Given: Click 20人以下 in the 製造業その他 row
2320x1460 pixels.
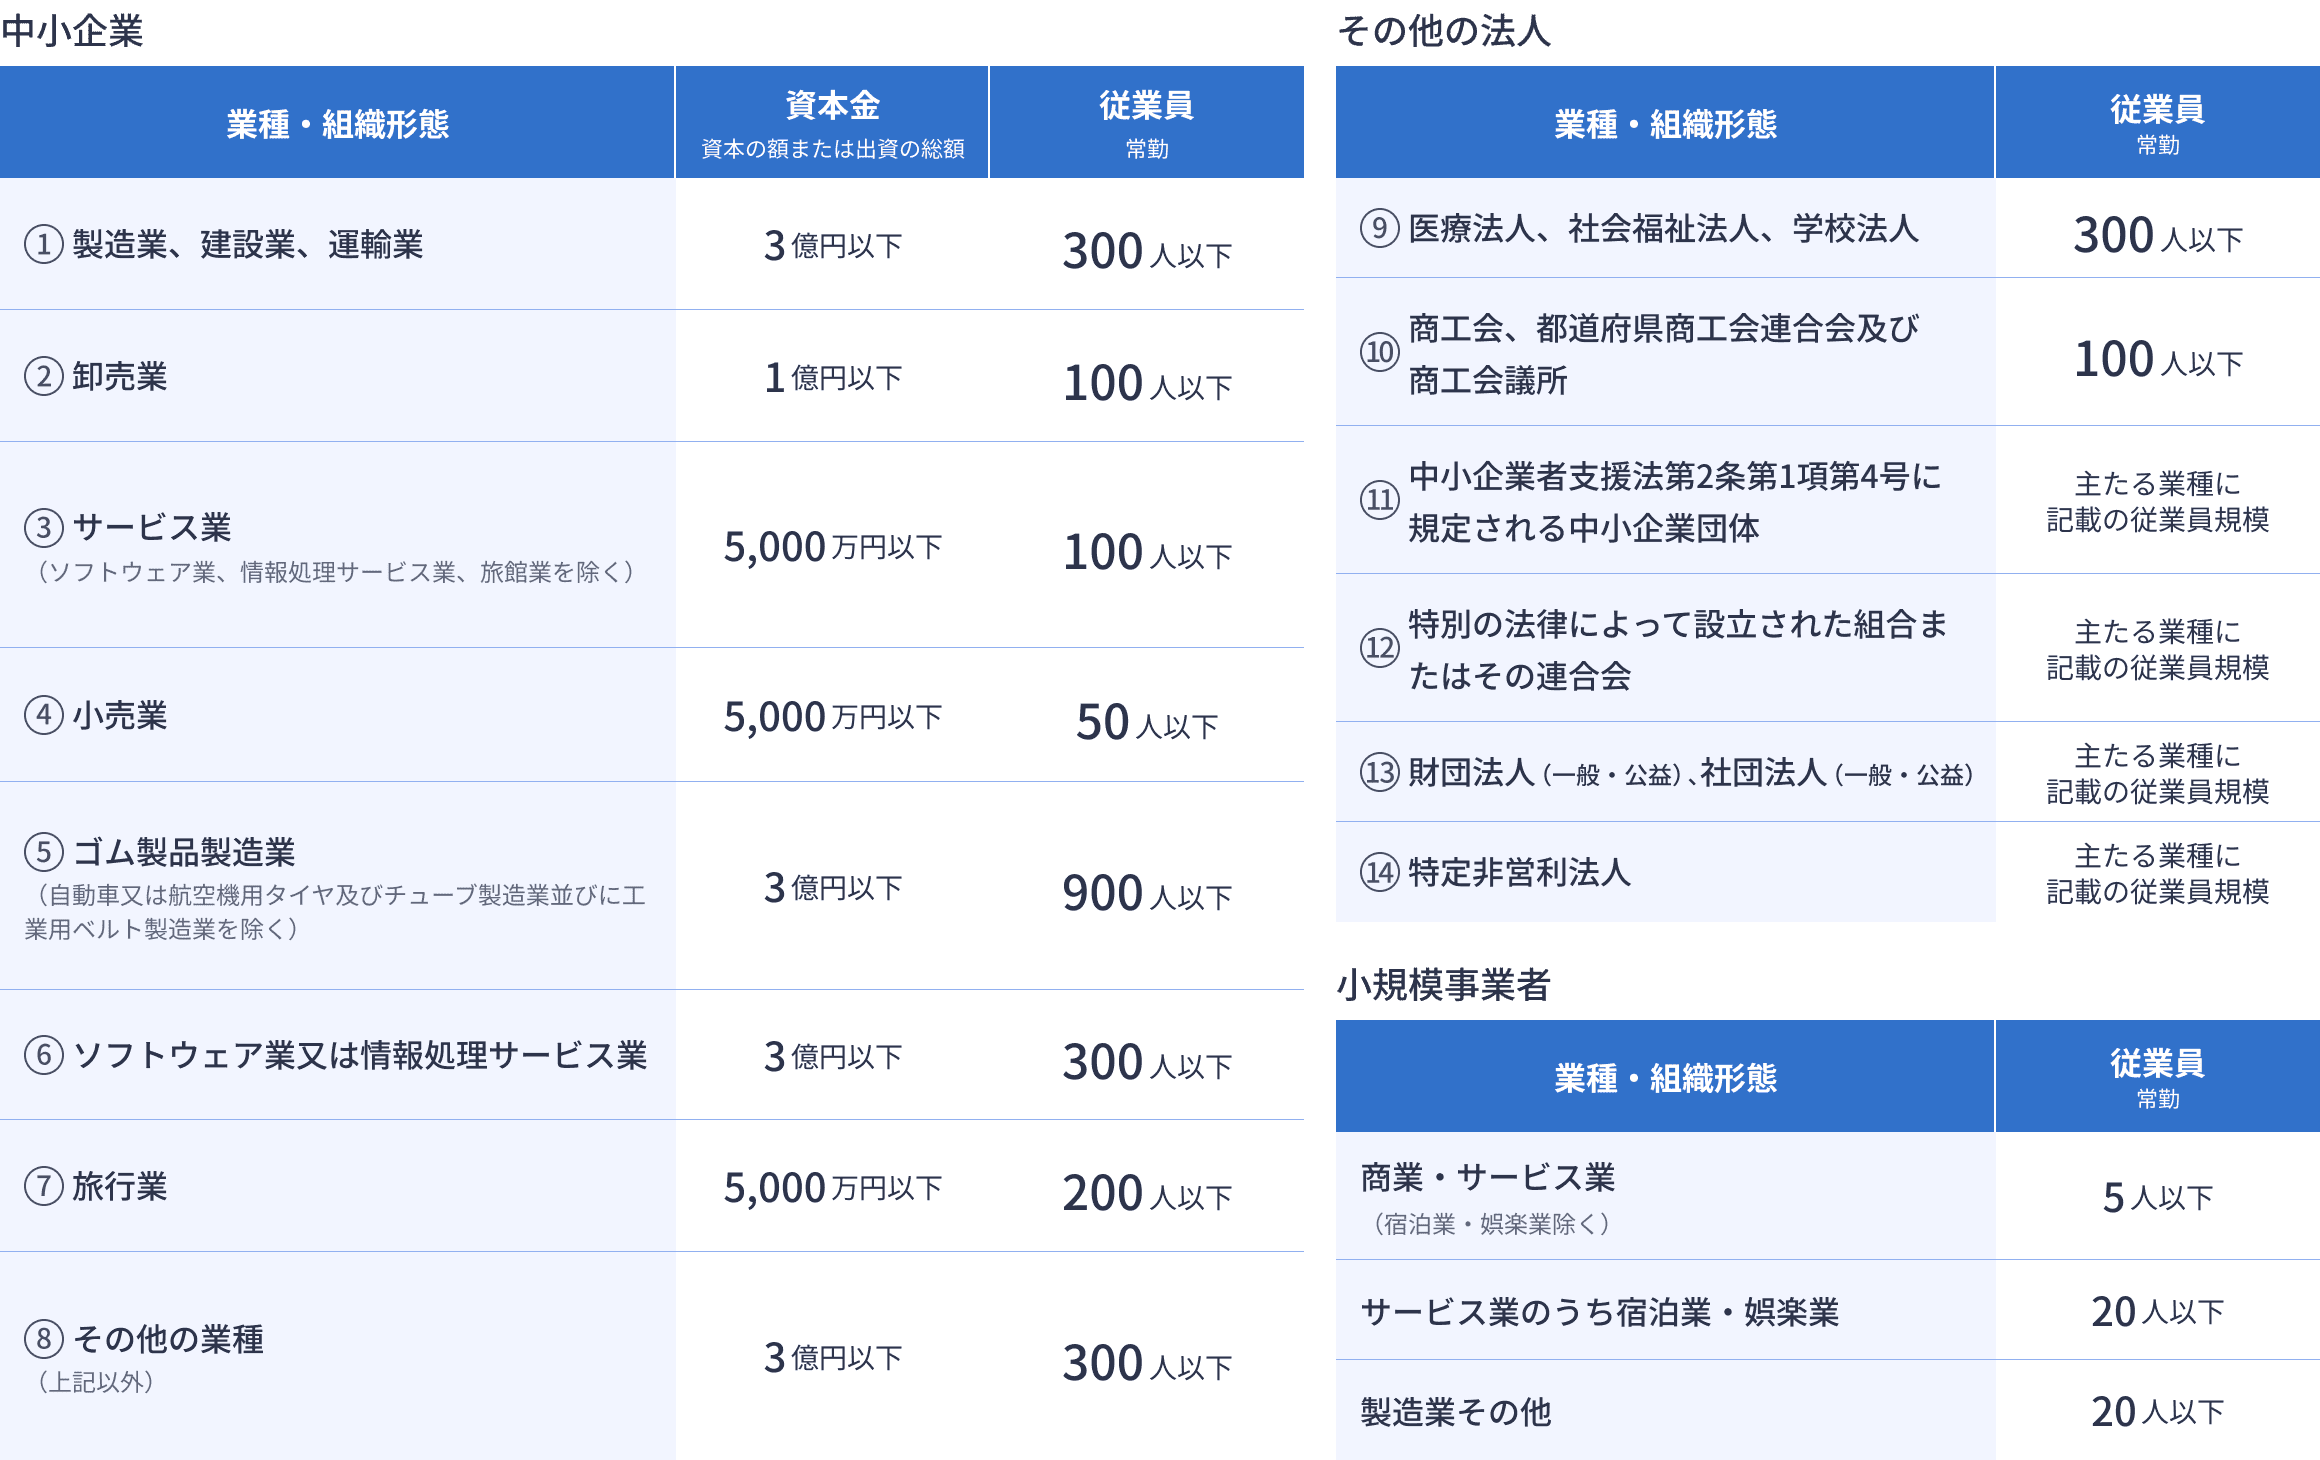Looking at the screenshot, I should 2158,1411.
